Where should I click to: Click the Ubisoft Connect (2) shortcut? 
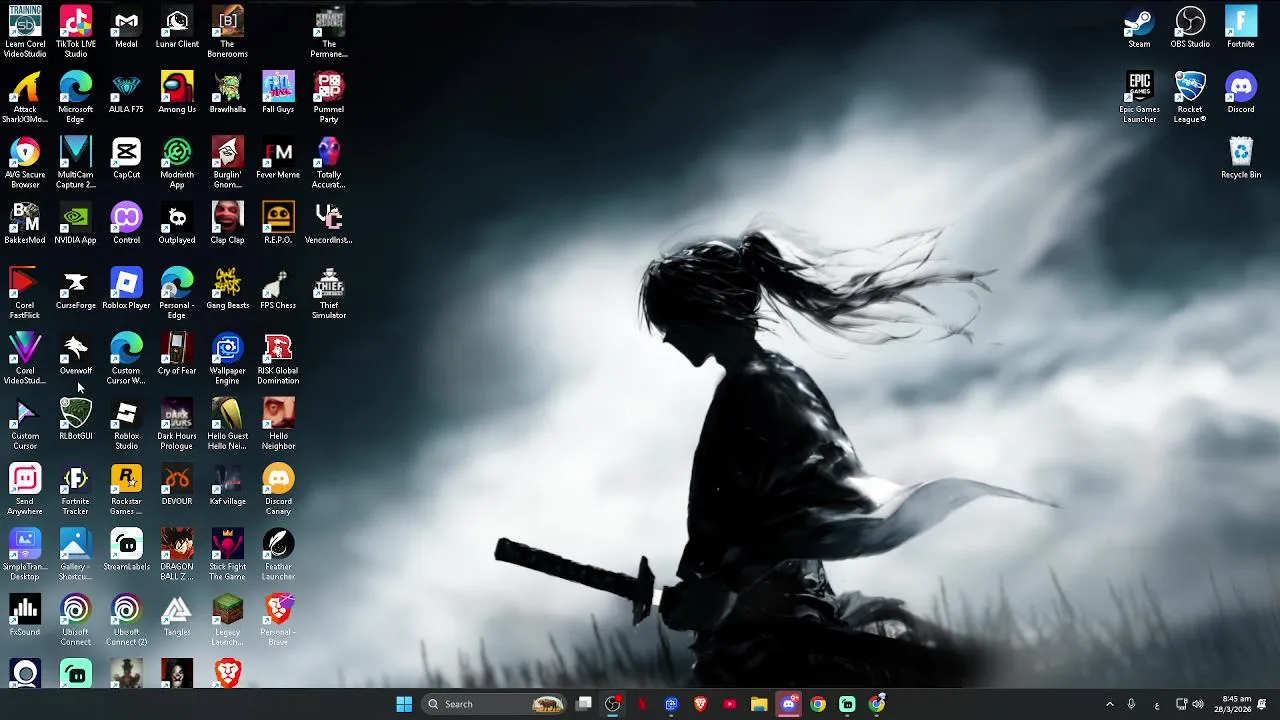pos(126,619)
